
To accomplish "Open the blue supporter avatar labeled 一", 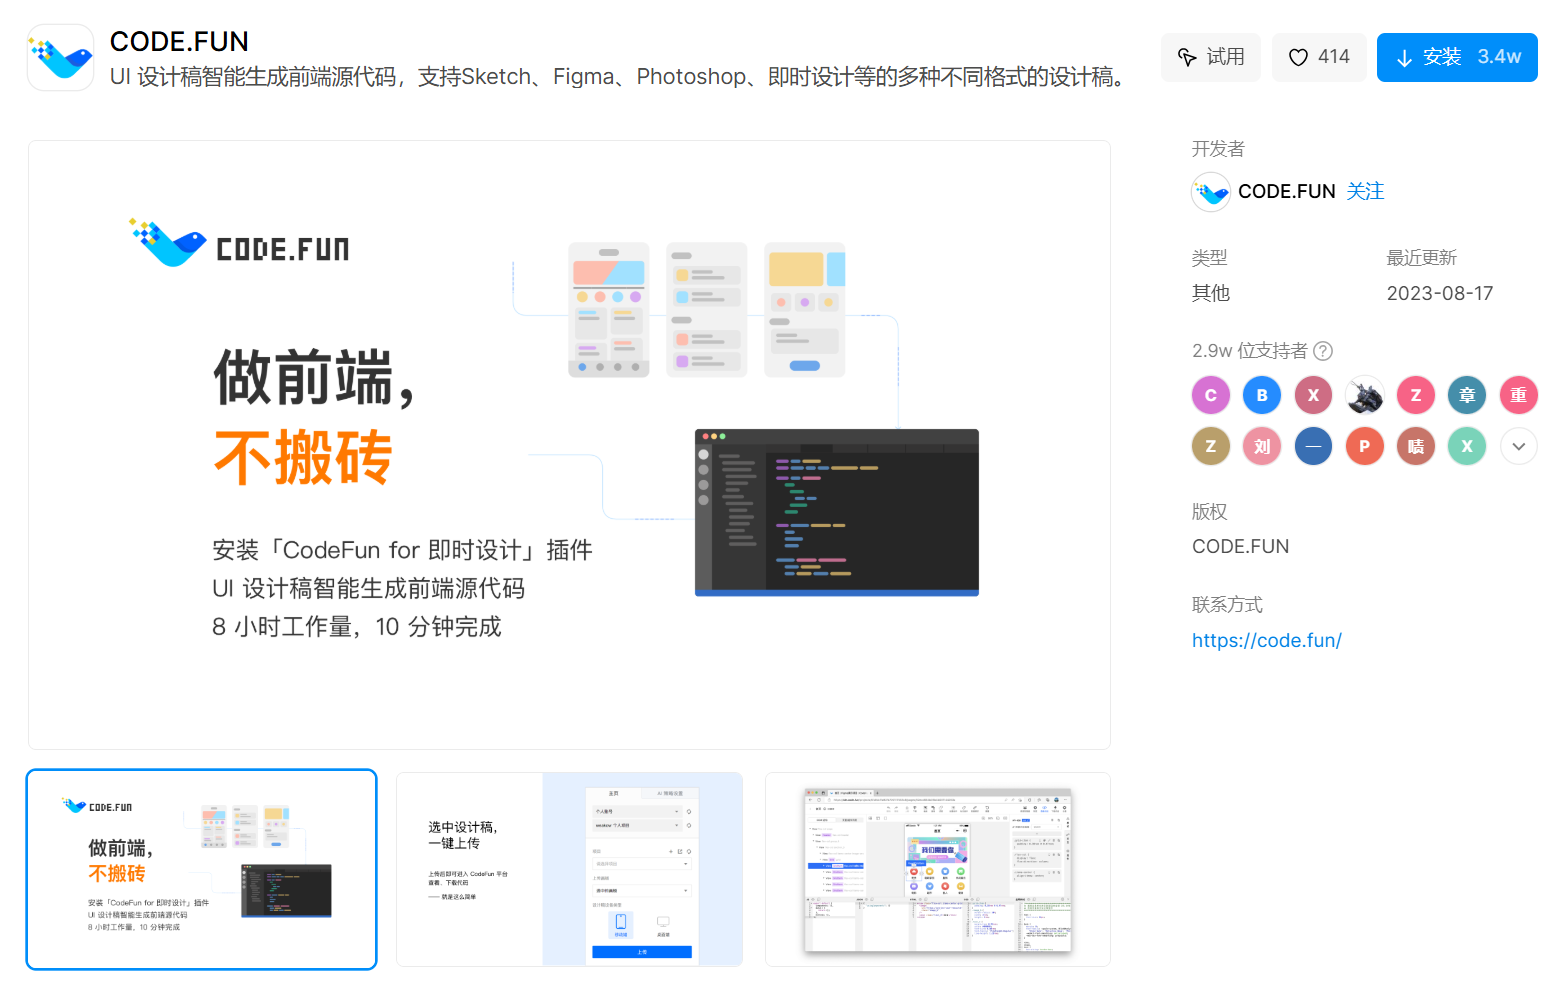I will click(x=1313, y=446).
